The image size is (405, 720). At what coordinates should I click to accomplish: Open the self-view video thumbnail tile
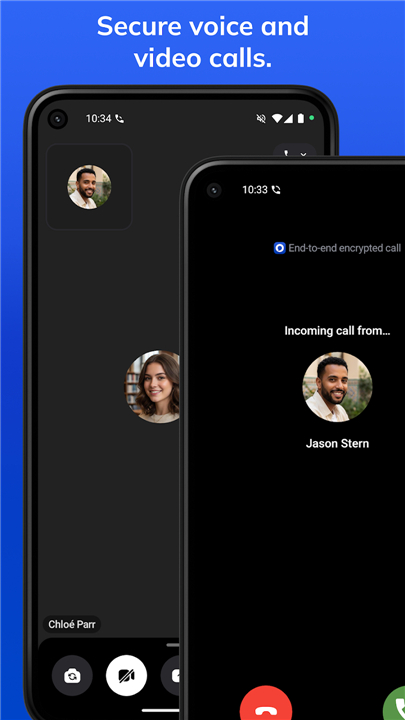click(x=89, y=187)
